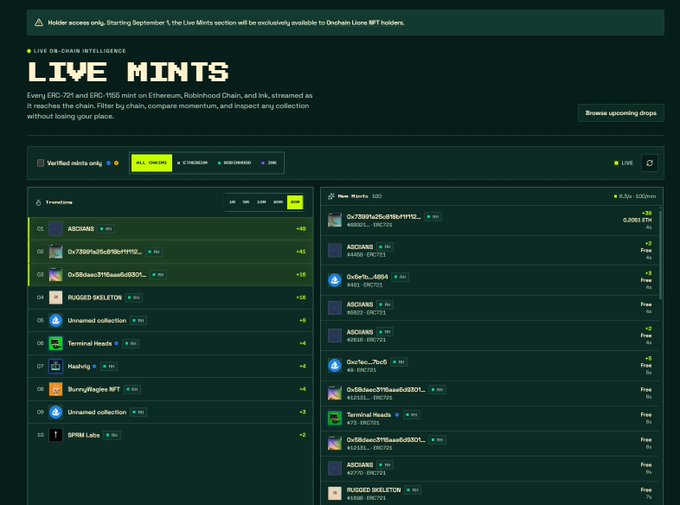Click the +41 count for 0x73991a25c

[x=301, y=252]
